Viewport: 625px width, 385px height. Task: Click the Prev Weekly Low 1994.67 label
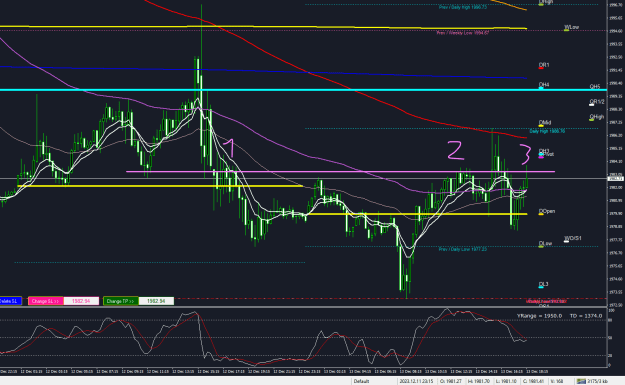pos(462,33)
